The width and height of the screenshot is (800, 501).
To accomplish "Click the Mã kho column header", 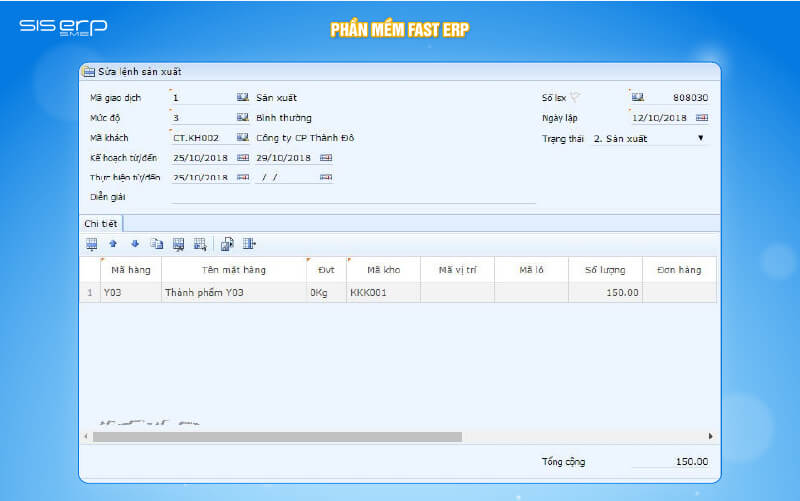I will [x=384, y=270].
